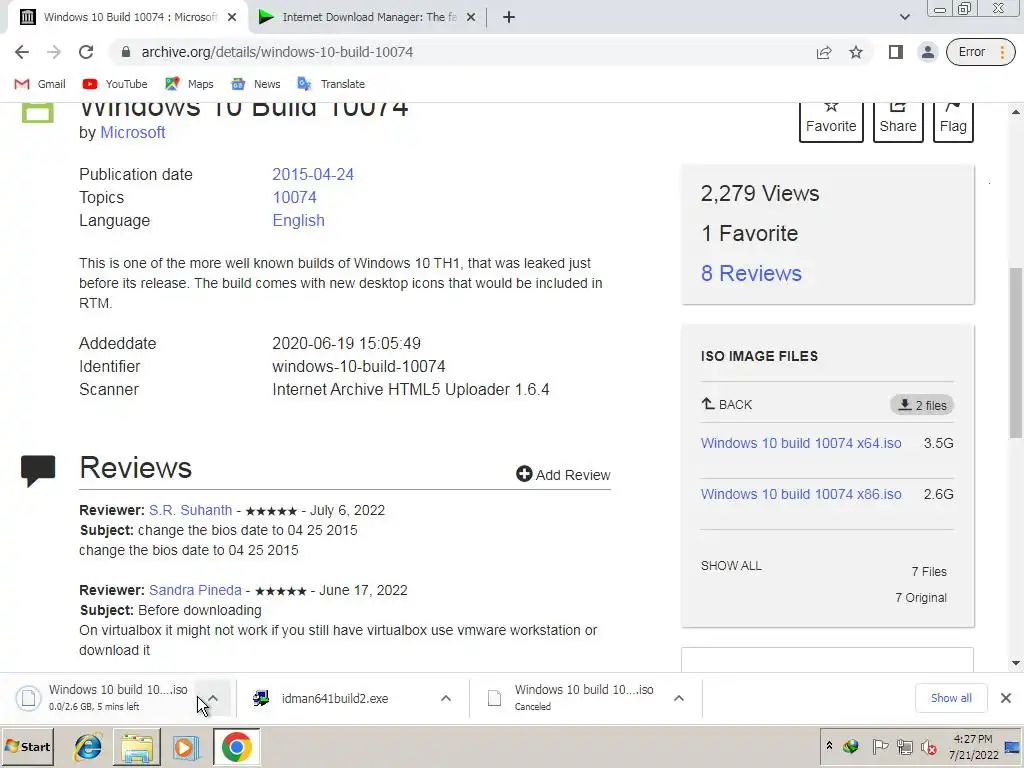Image resolution: width=1024 pixels, height=768 pixels.
Task: Open the Chrome side panel
Action: (x=895, y=52)
